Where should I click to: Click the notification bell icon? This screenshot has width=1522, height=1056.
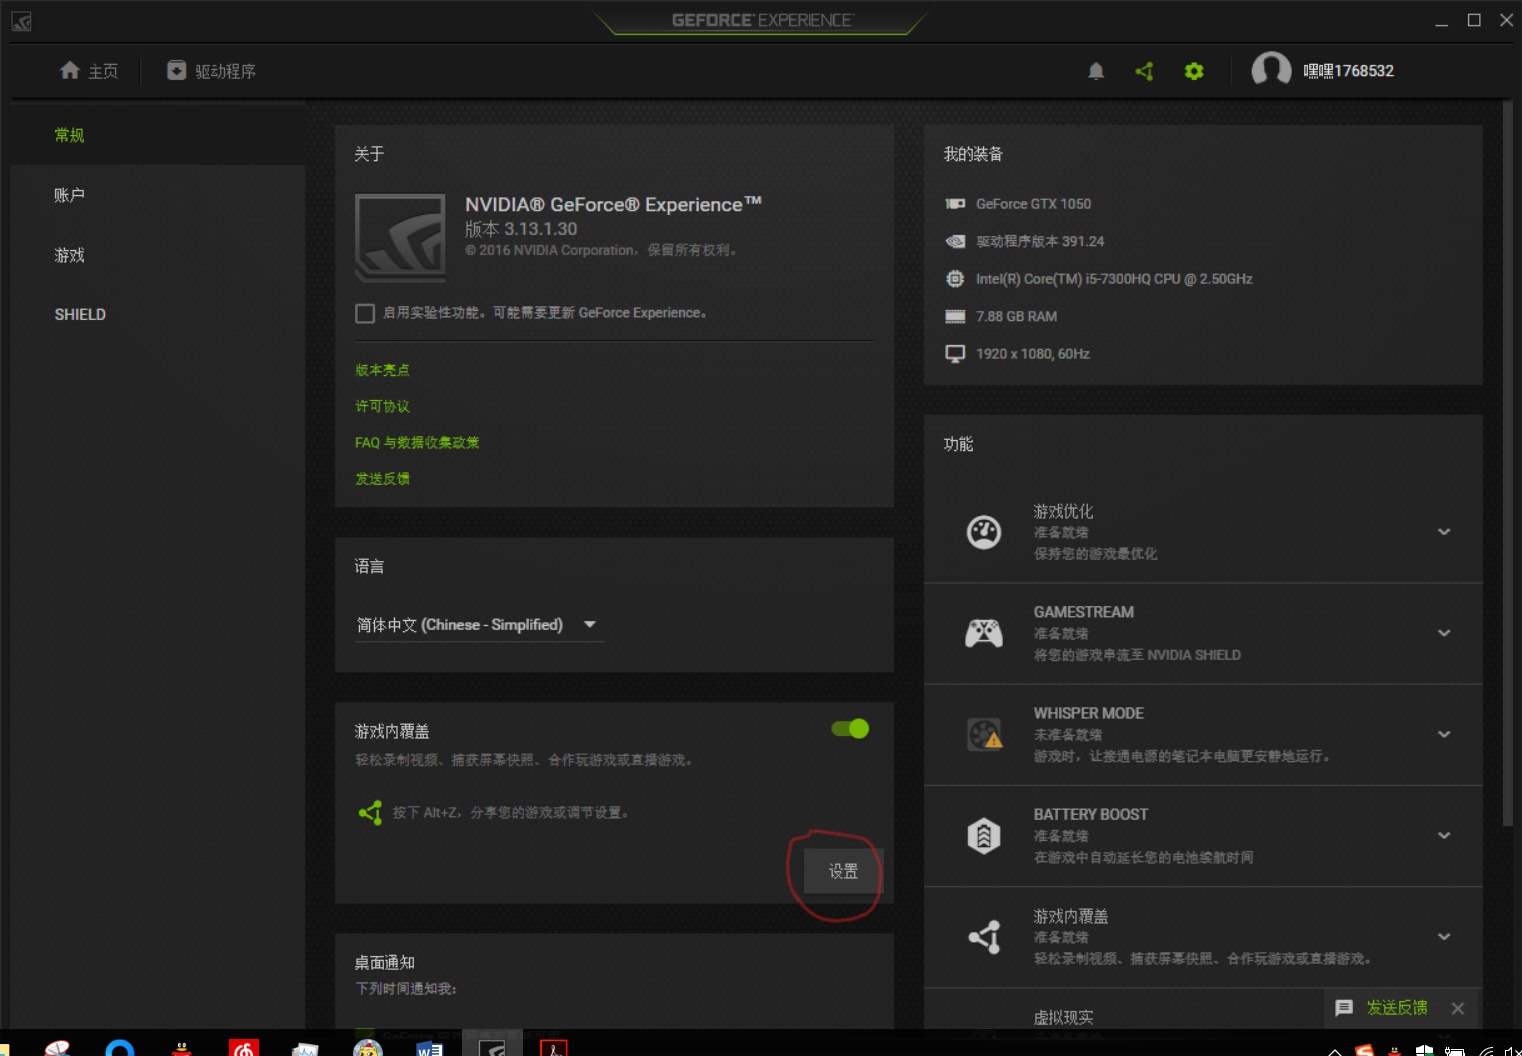1096,71
